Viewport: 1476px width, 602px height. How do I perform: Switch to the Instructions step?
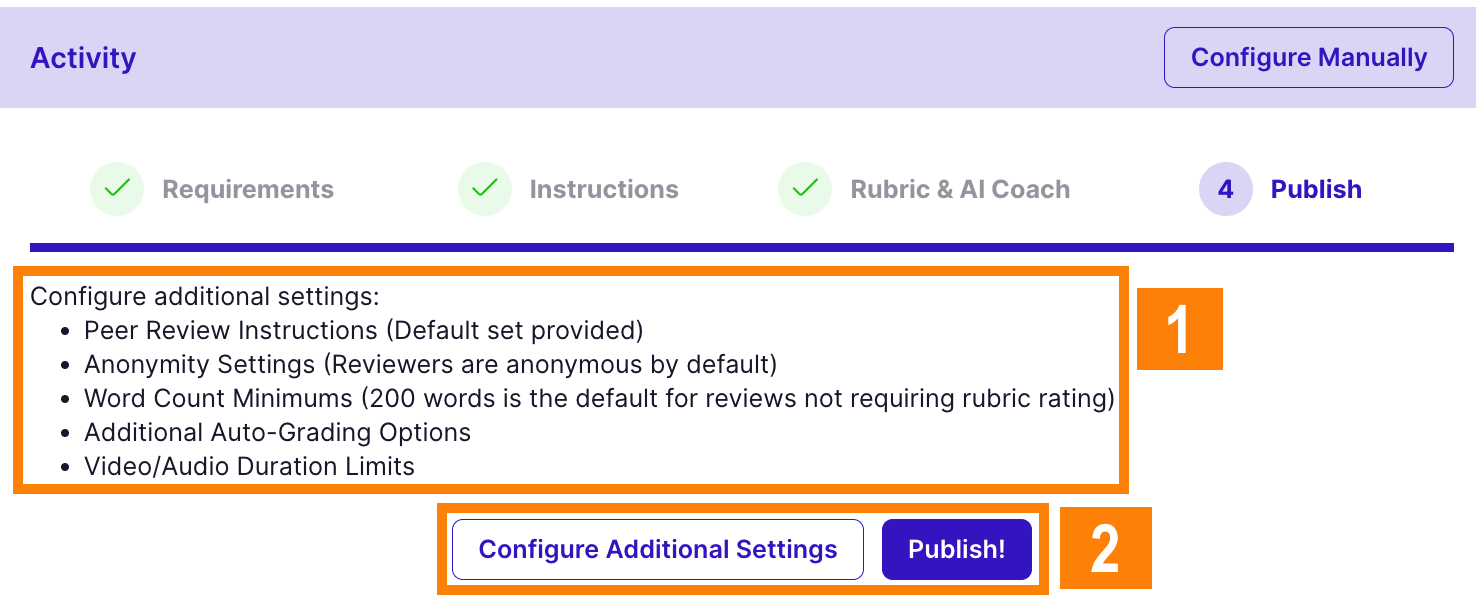[603, 189]
